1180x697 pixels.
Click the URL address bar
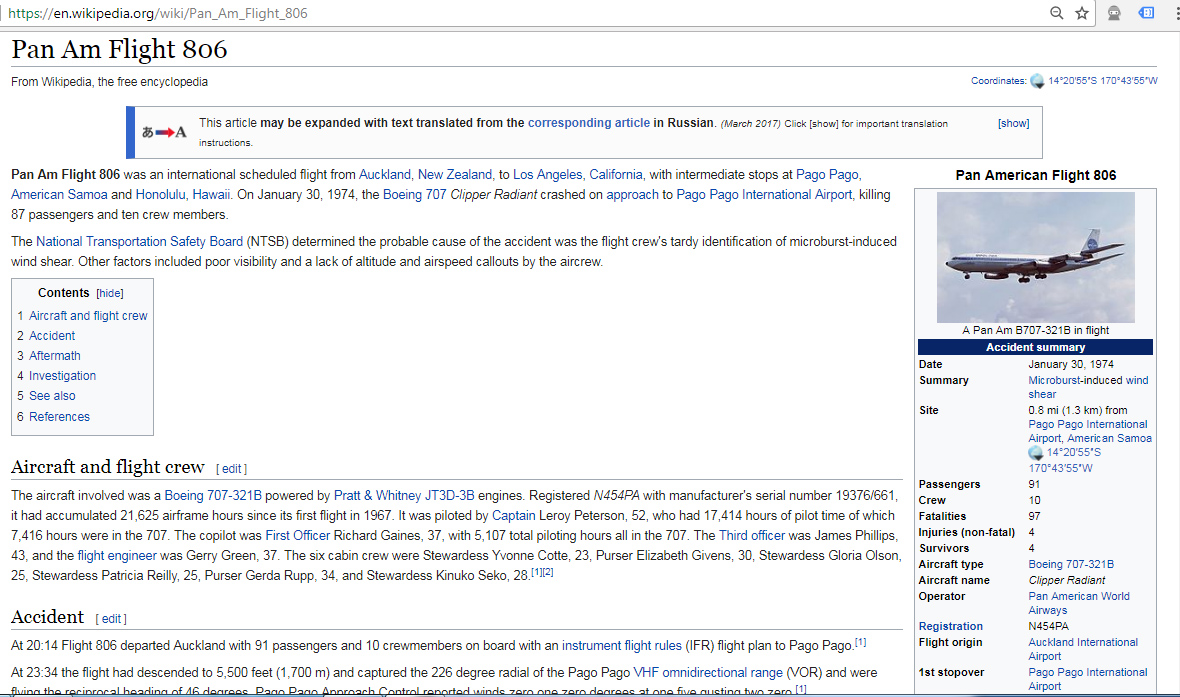500,13
